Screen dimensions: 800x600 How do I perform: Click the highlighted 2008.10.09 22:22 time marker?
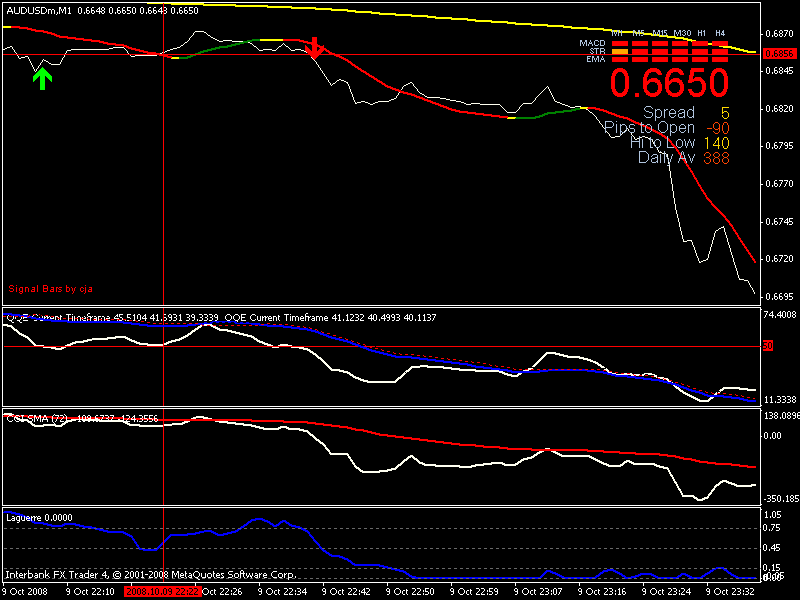click(163, 592)
